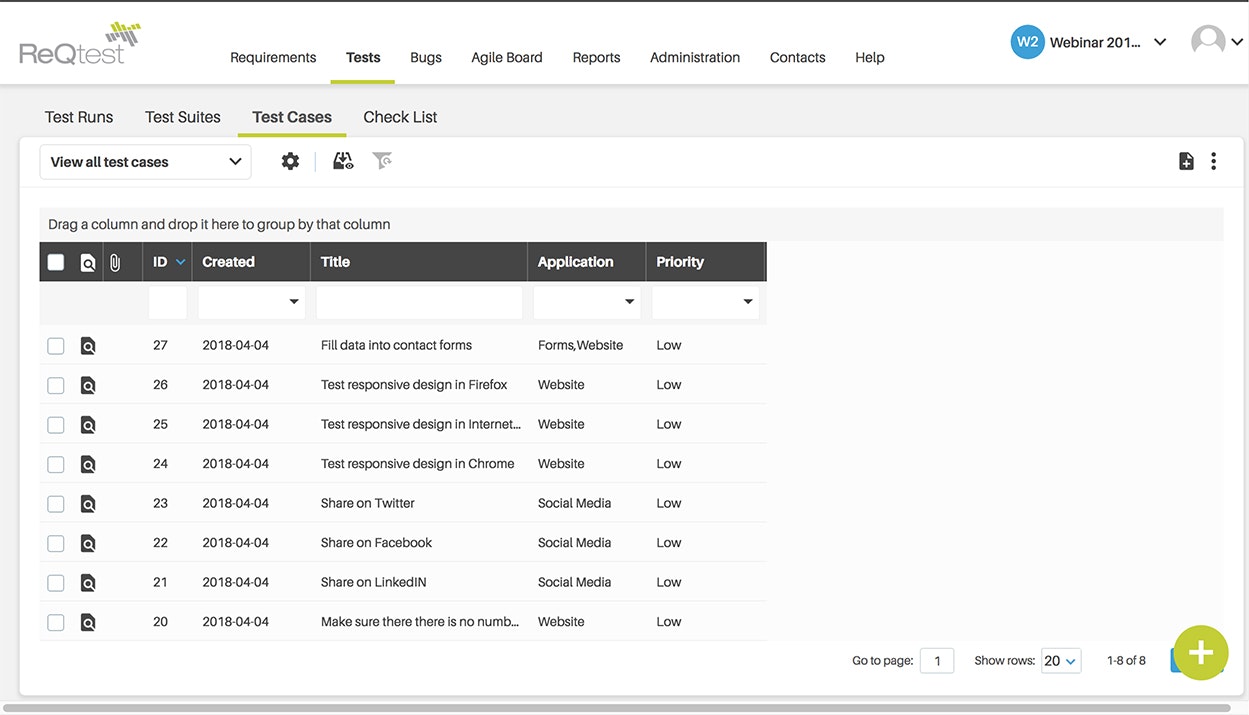Preview test case 23 magnifier icon

coord(88,504)
